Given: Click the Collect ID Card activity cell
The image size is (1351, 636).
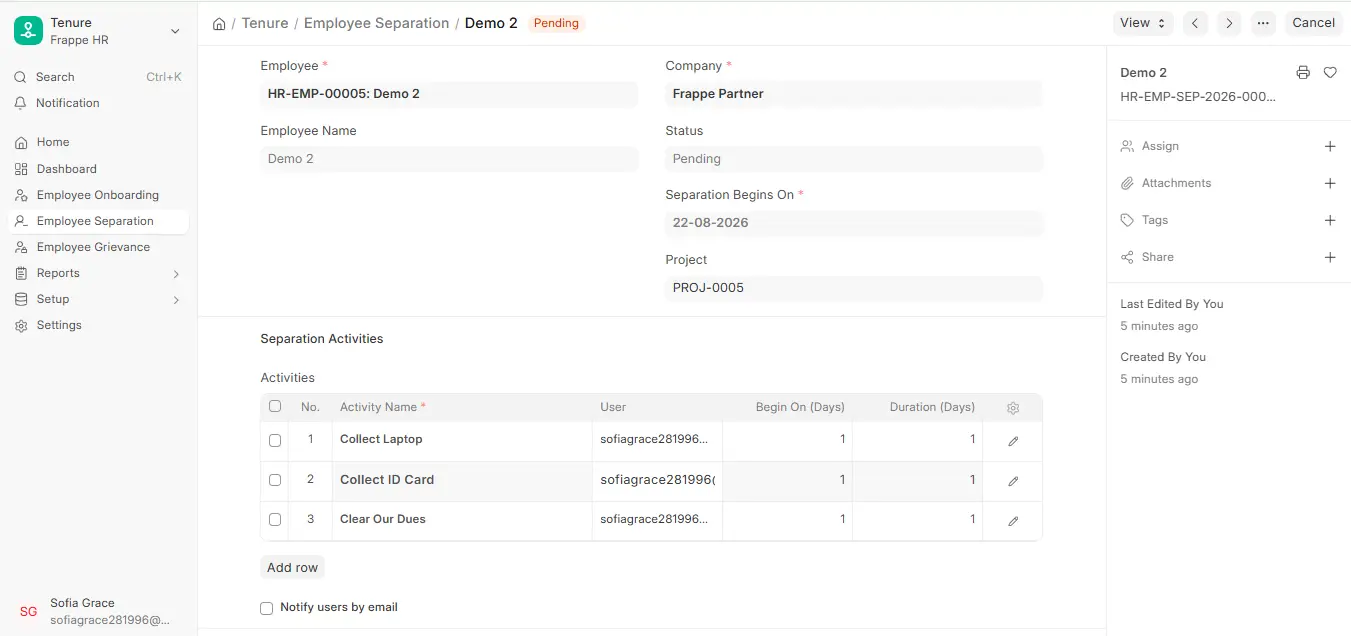Looking at the screenshot, I should tap(462, 480).
